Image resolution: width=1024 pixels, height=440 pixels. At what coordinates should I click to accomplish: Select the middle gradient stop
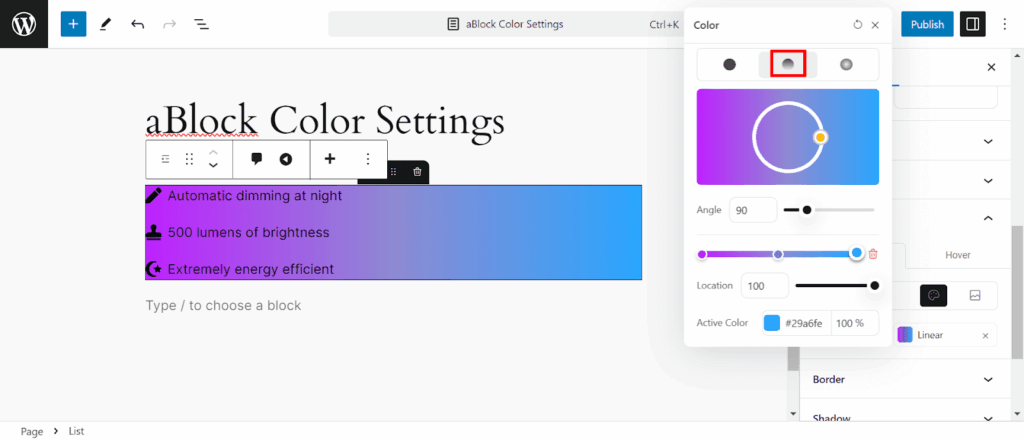[x=778, y=255]
